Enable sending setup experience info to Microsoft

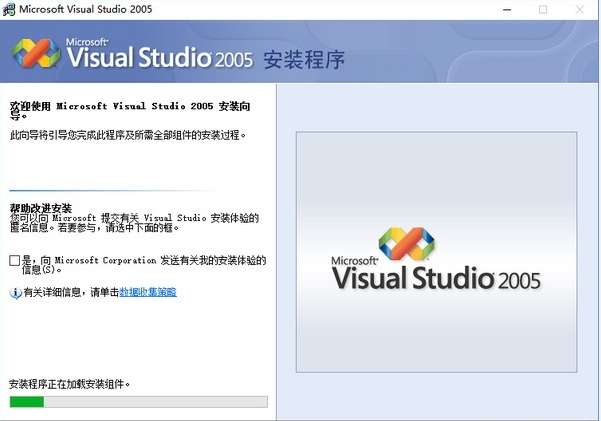tap(15, 261)
